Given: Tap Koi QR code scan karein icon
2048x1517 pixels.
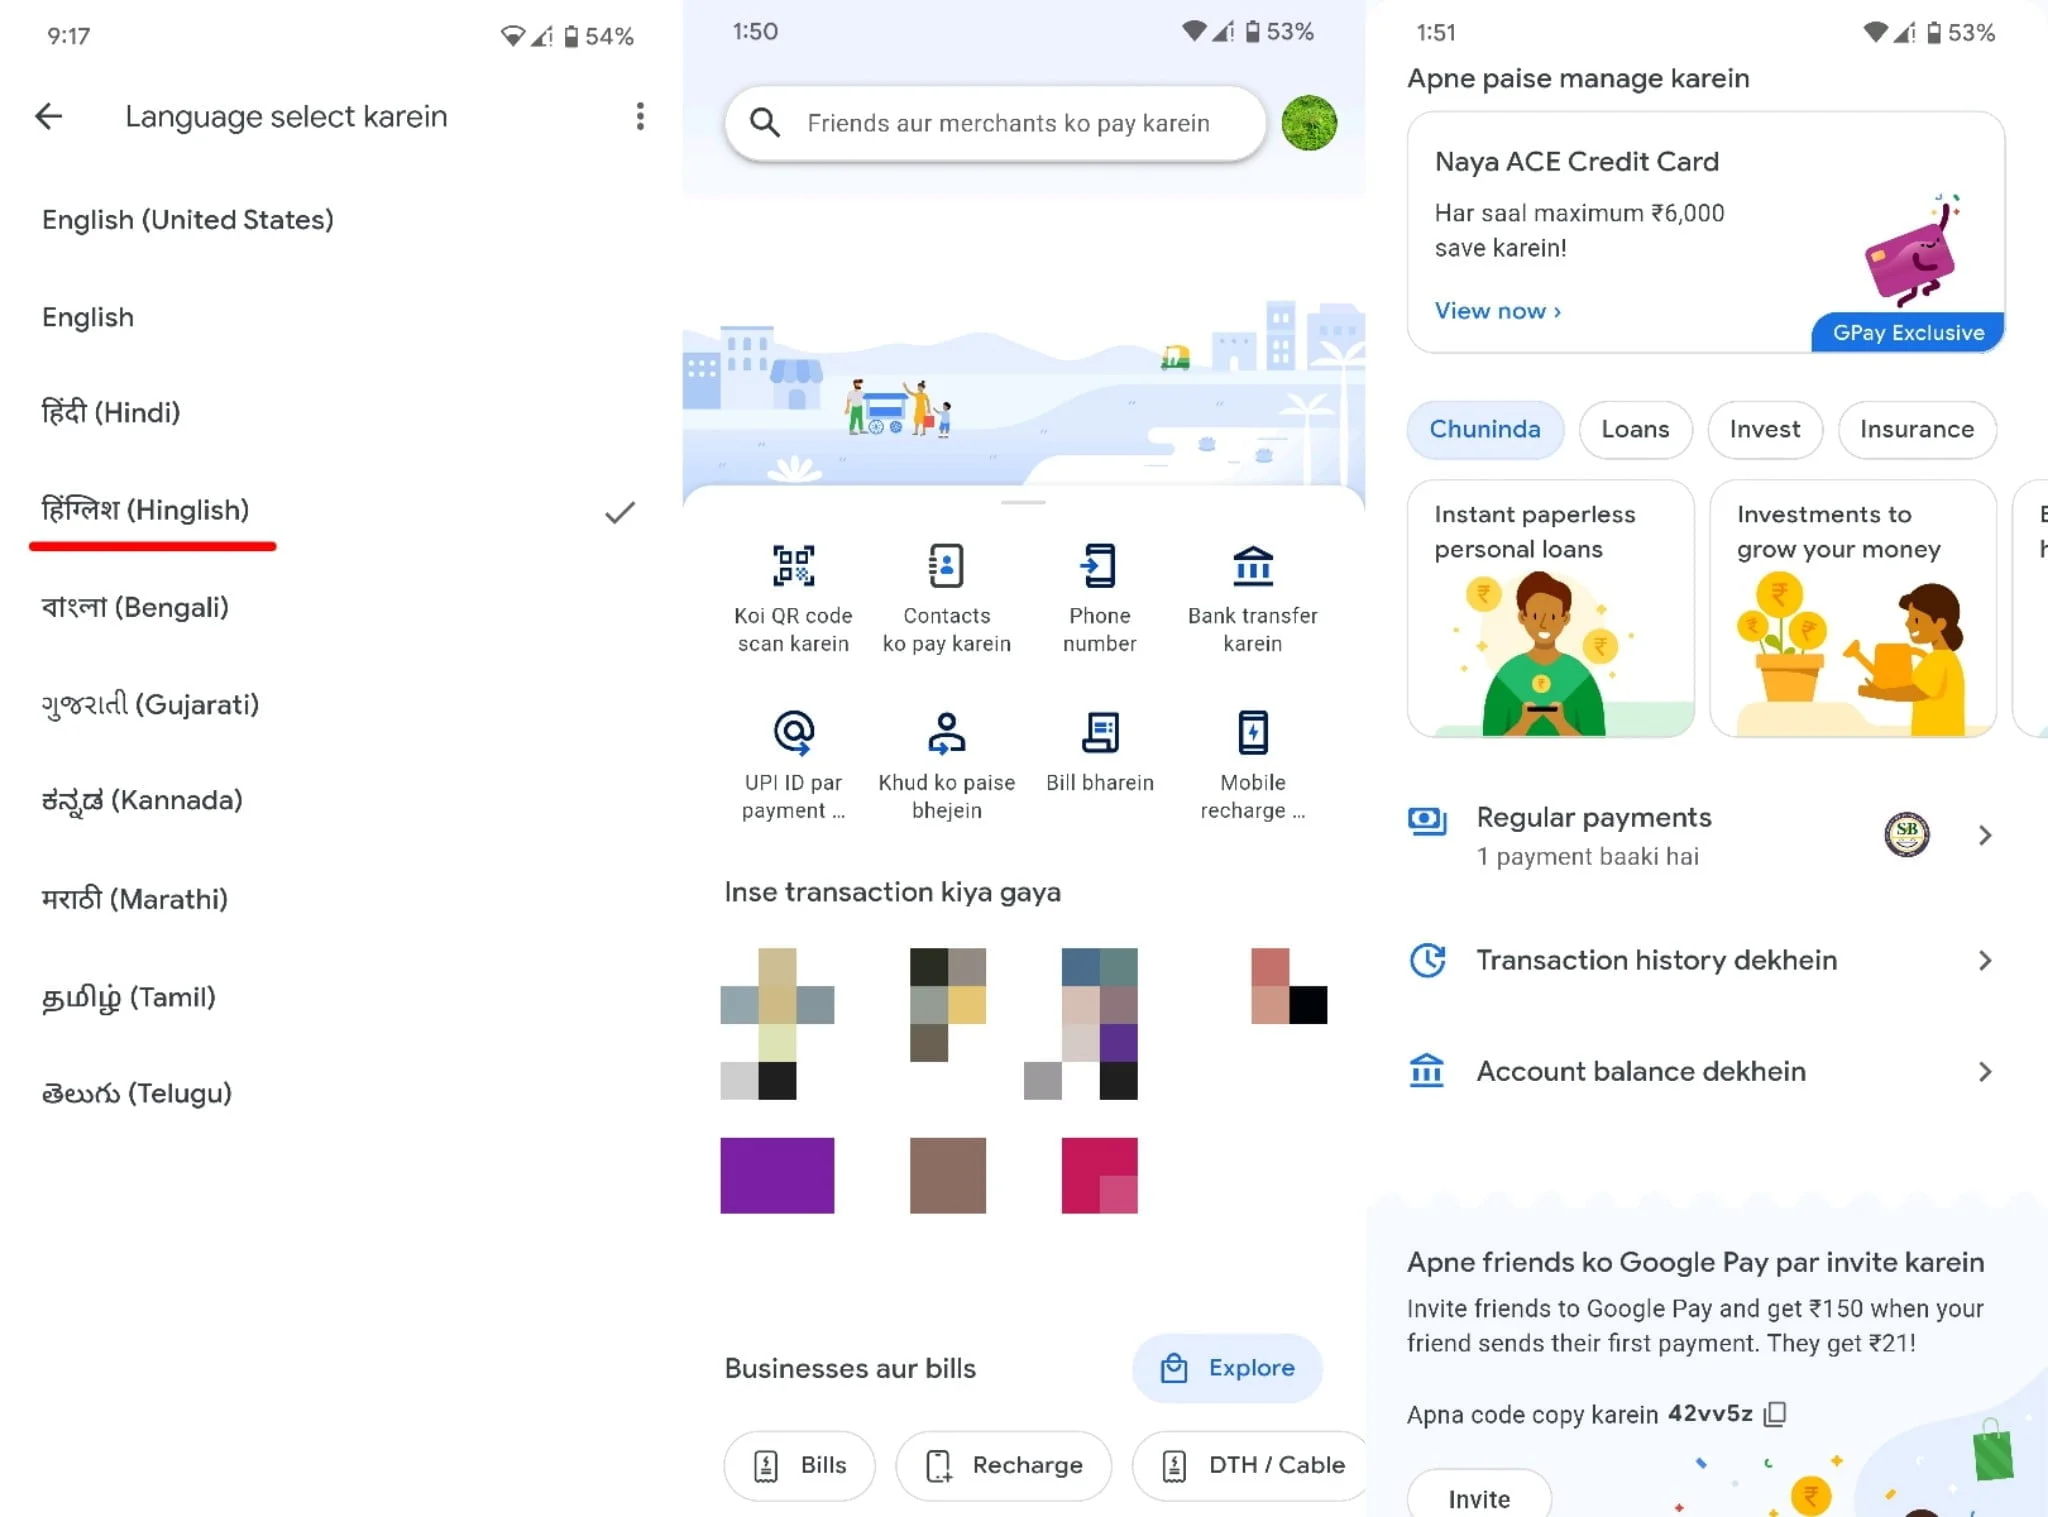Looking at the screenshot, I should pyautogui.click(x=793, y=566).
